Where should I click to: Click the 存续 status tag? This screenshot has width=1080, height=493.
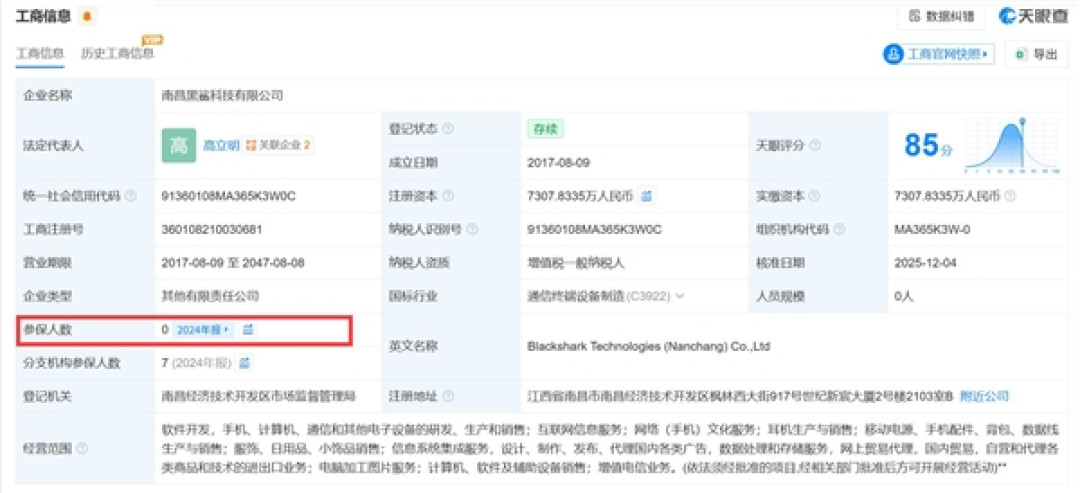[546, 129]
